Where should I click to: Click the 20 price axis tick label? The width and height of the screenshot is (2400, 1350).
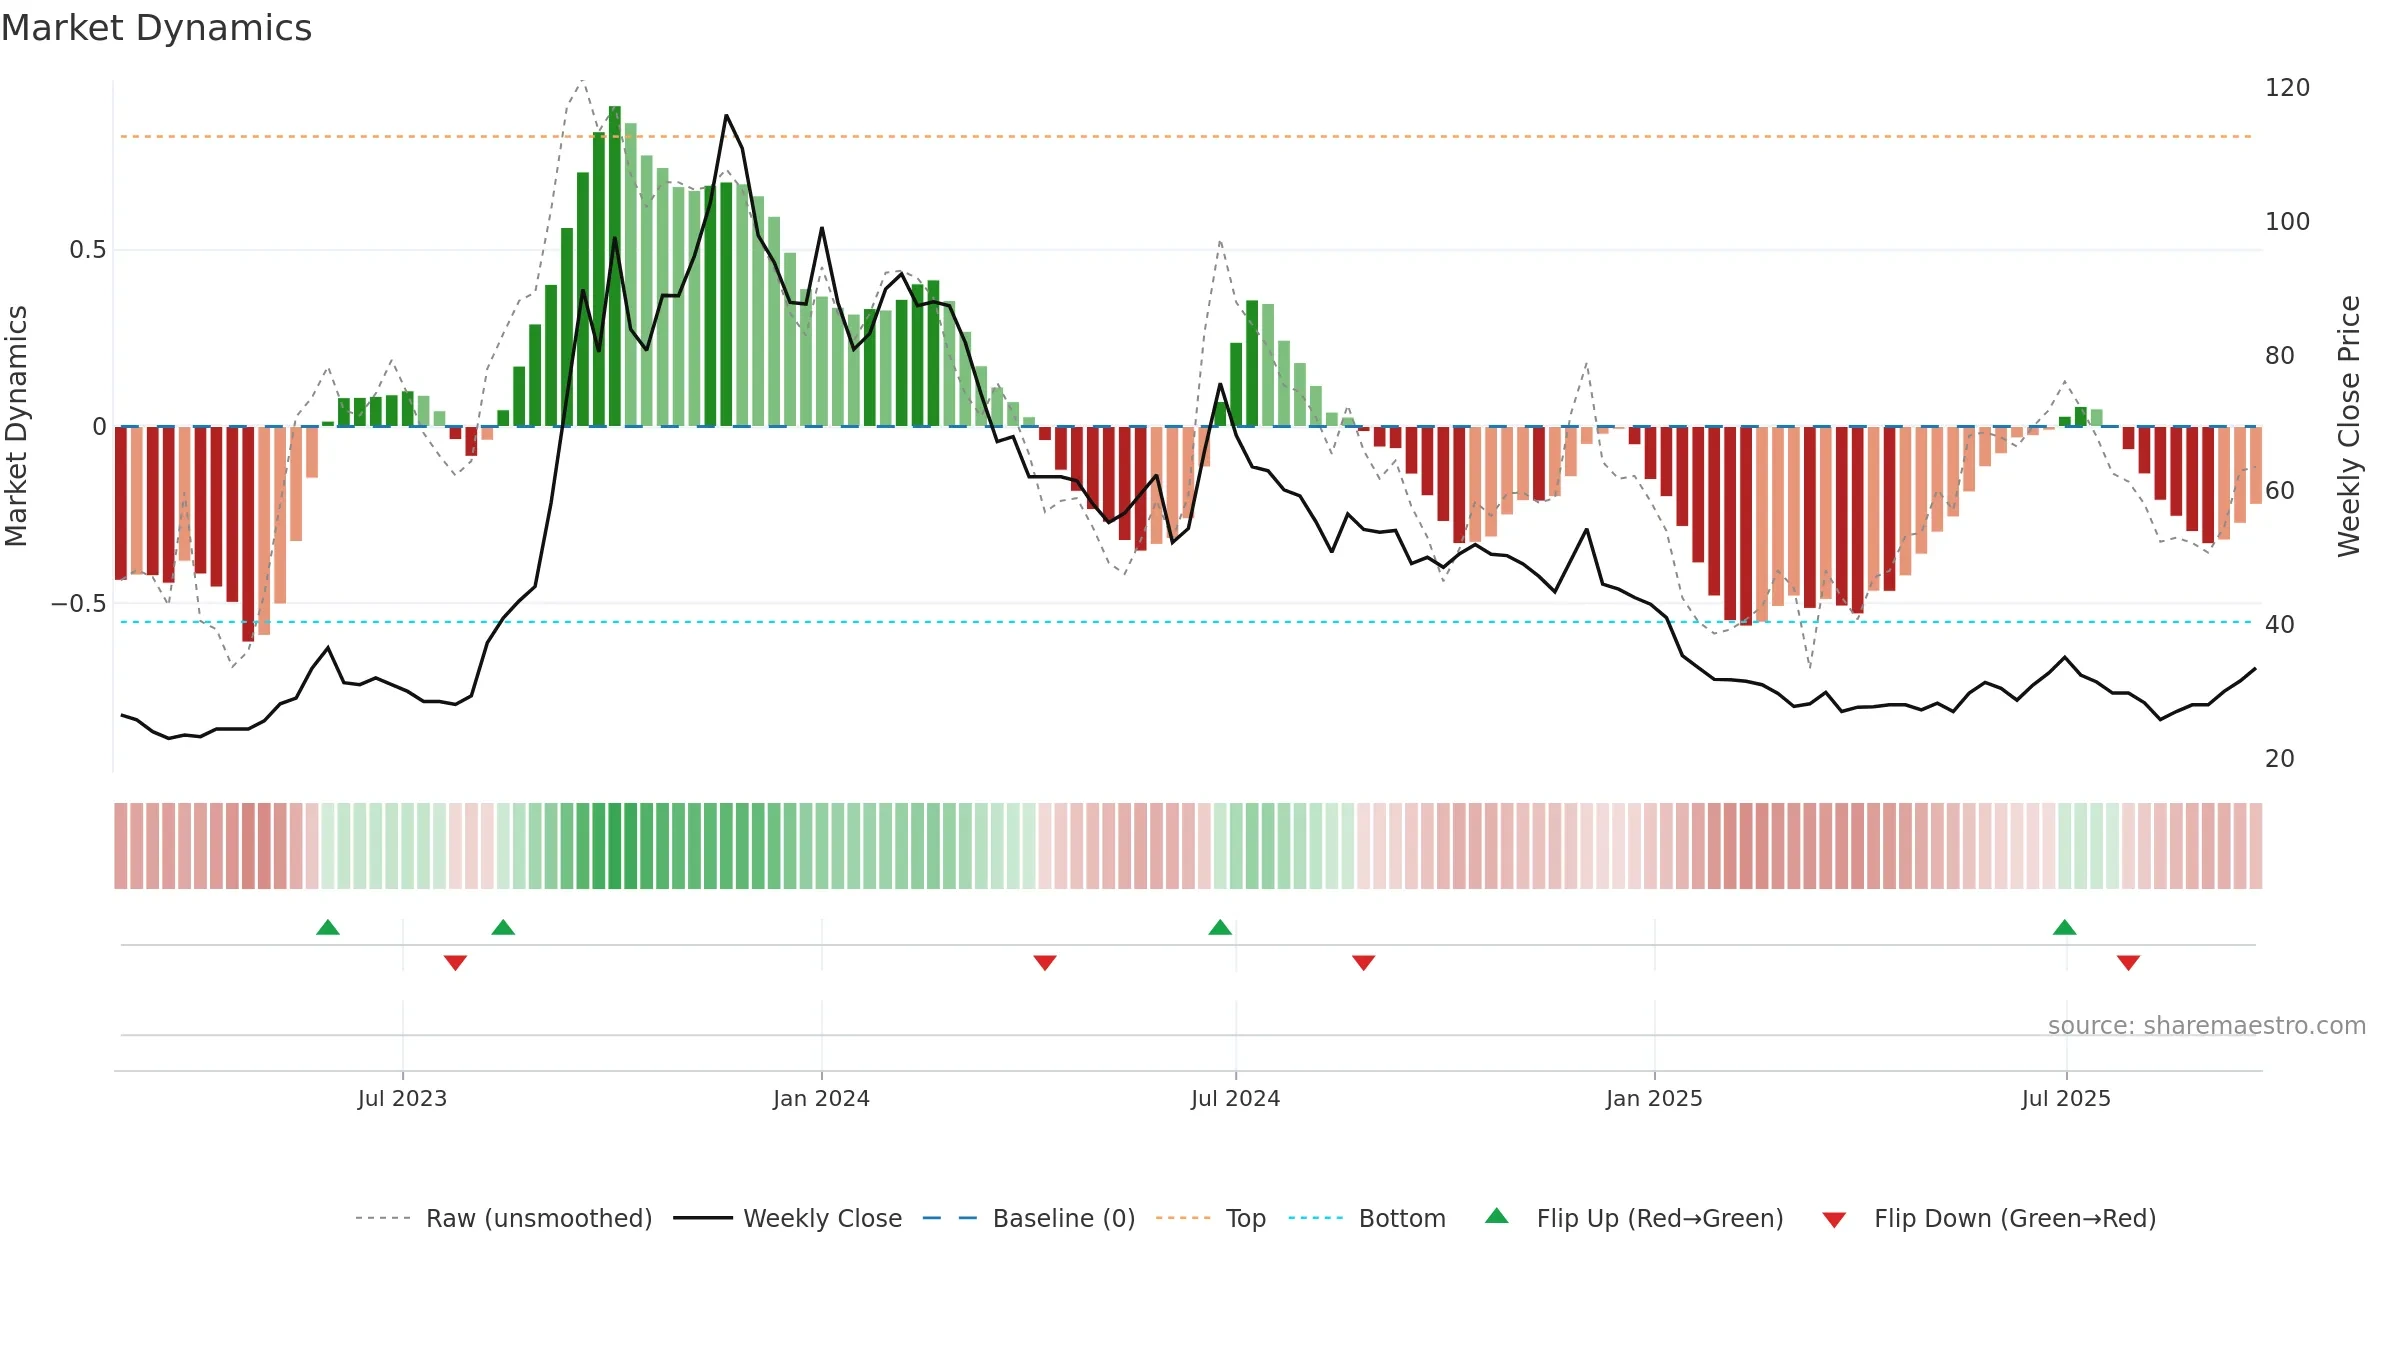[x=2280, y=758]
